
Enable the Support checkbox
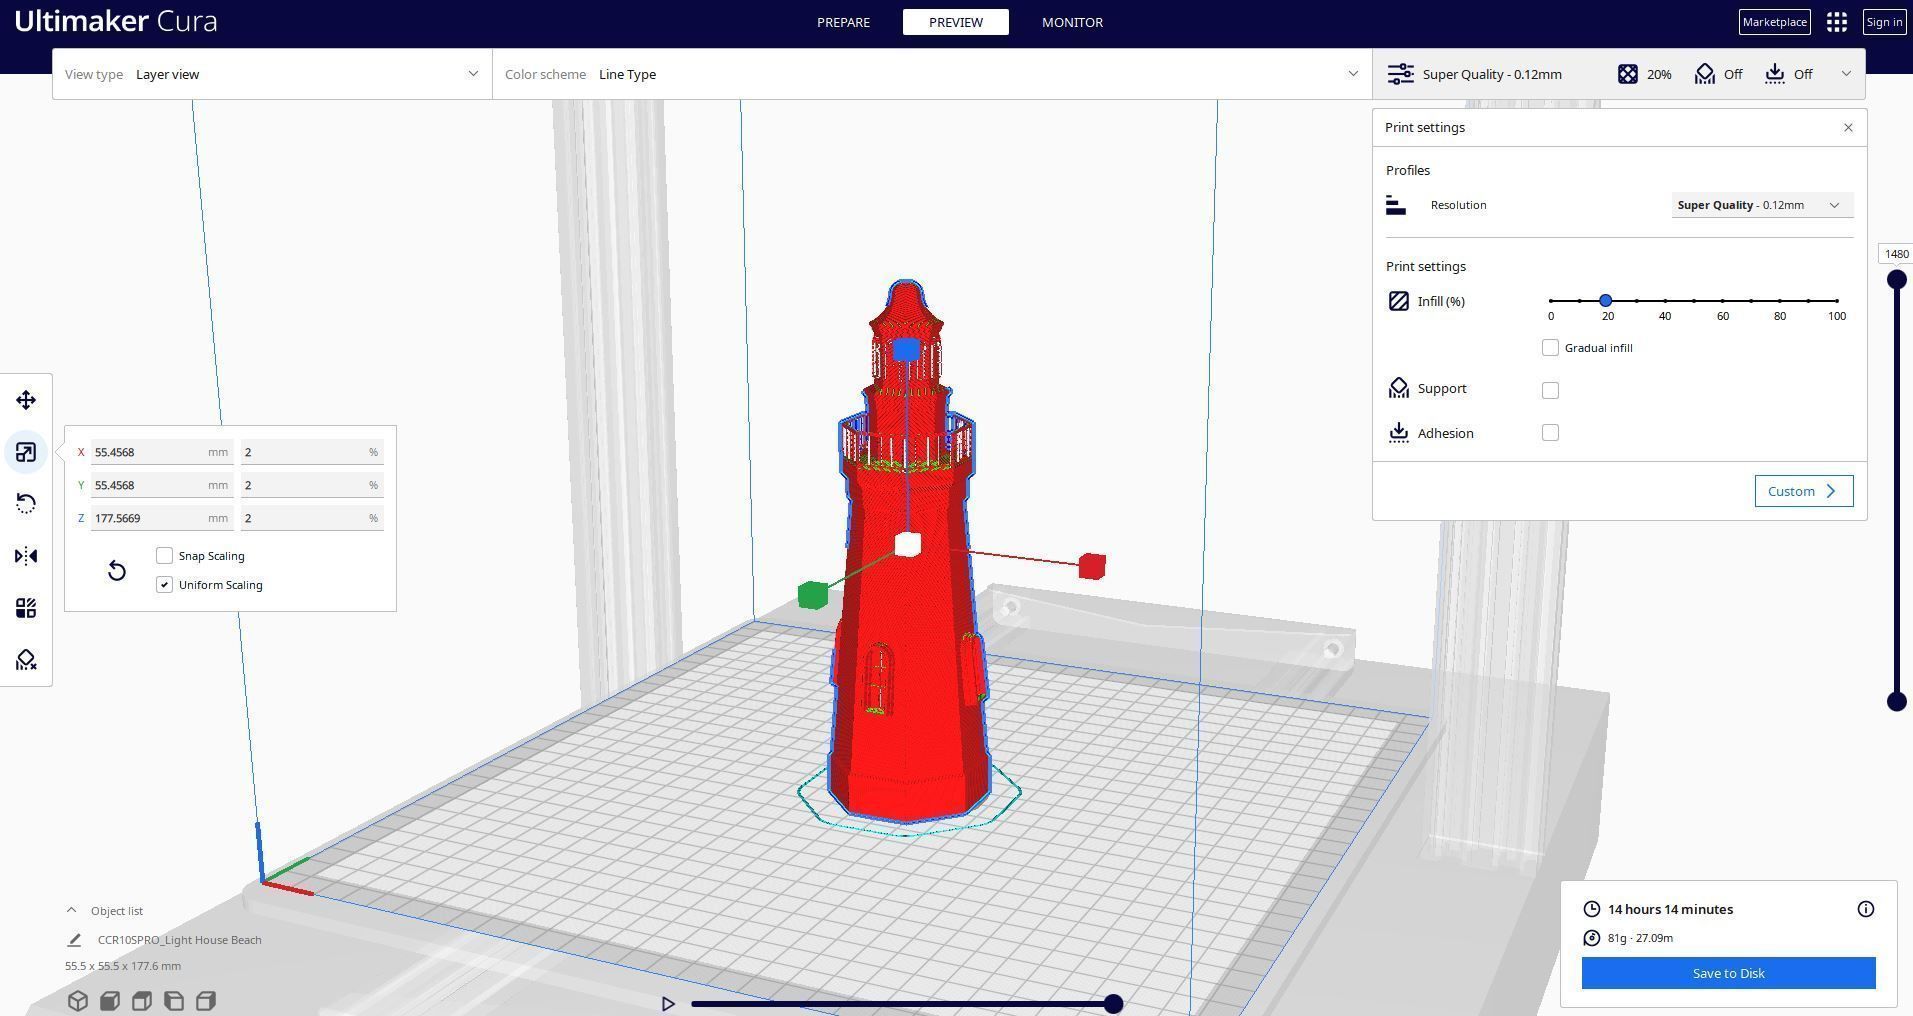click(x=1550, y=390)
